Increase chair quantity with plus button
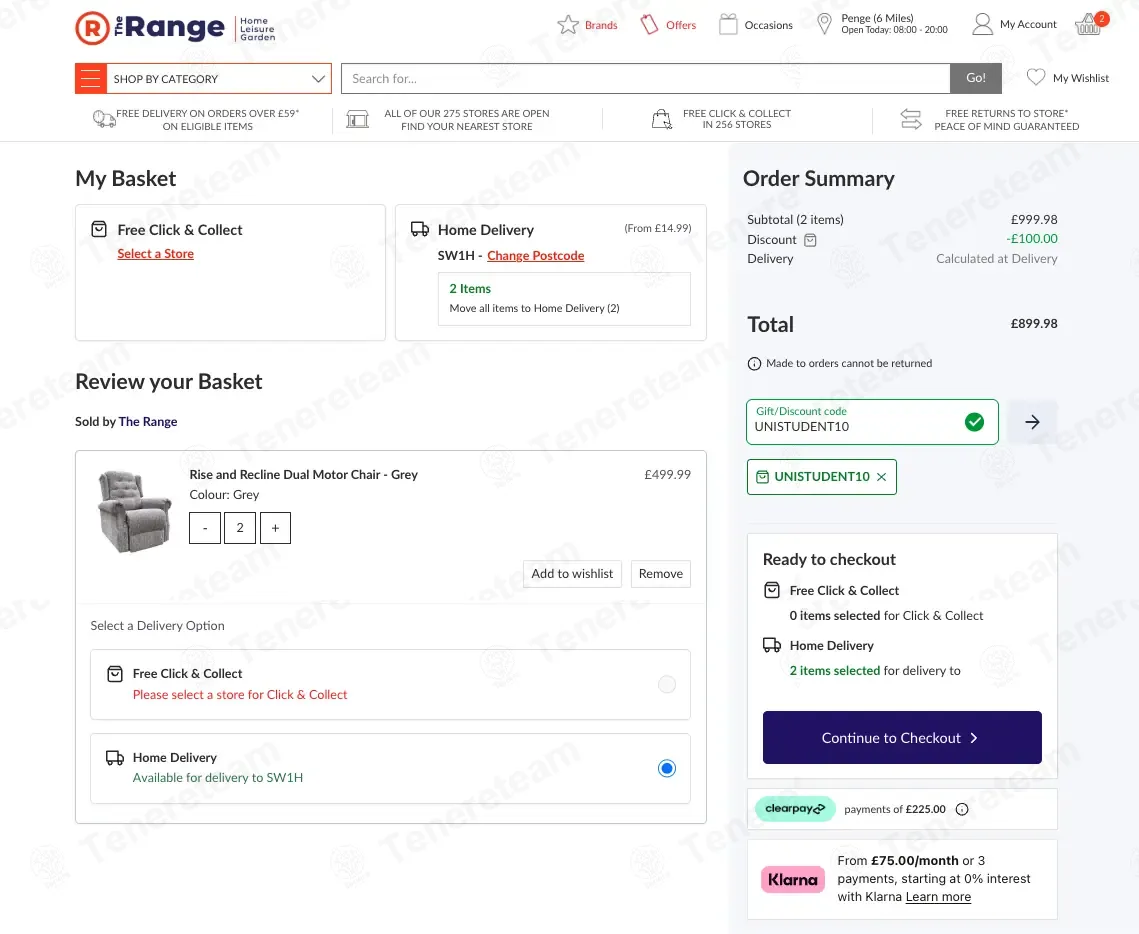This screenshot has height=934, width=1139. [x=275, y=528]
